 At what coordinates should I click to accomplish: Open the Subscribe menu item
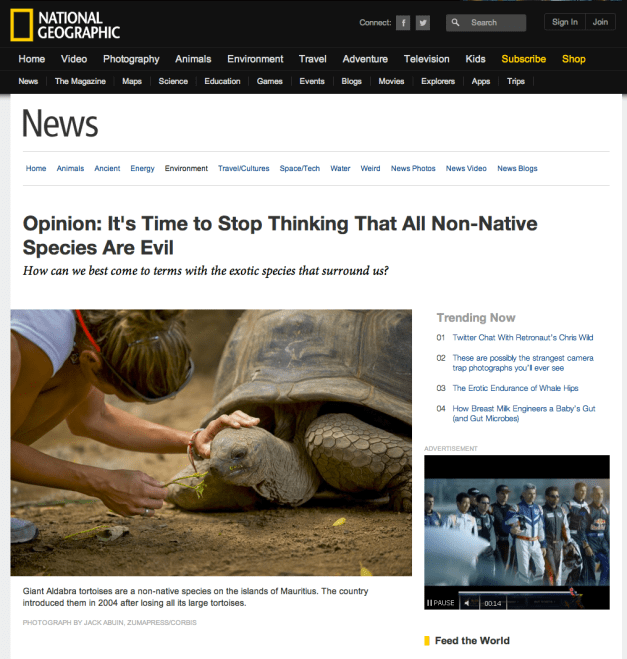point(523,59)
